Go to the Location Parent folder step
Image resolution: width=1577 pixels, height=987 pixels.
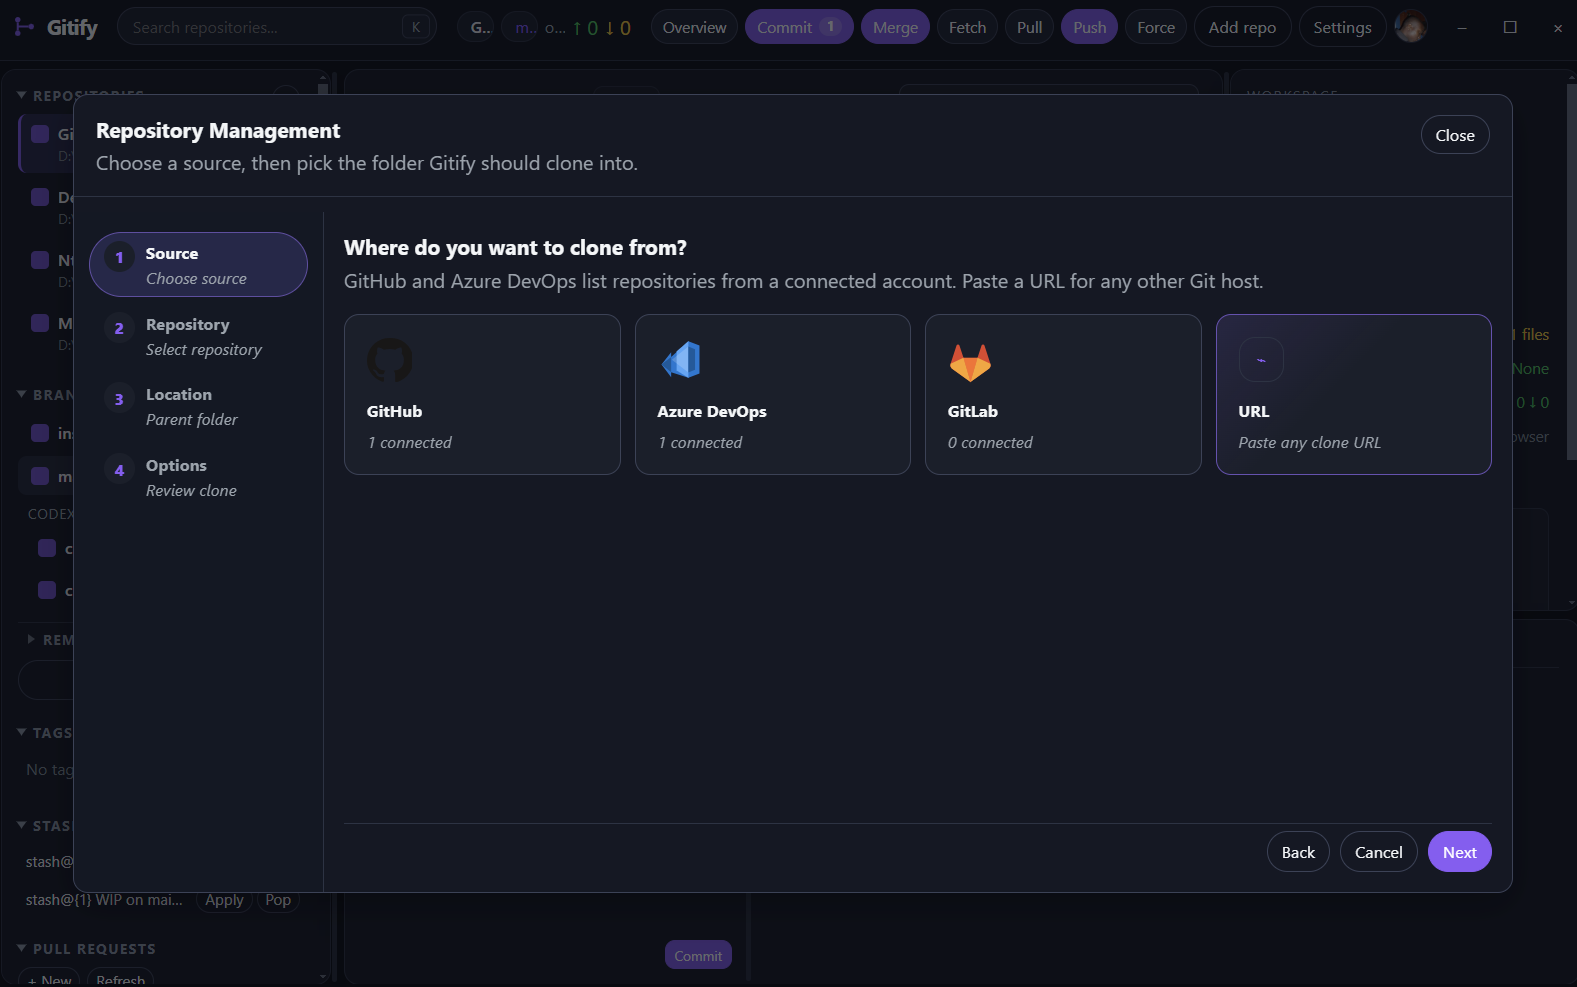click(x=198, y=407)
